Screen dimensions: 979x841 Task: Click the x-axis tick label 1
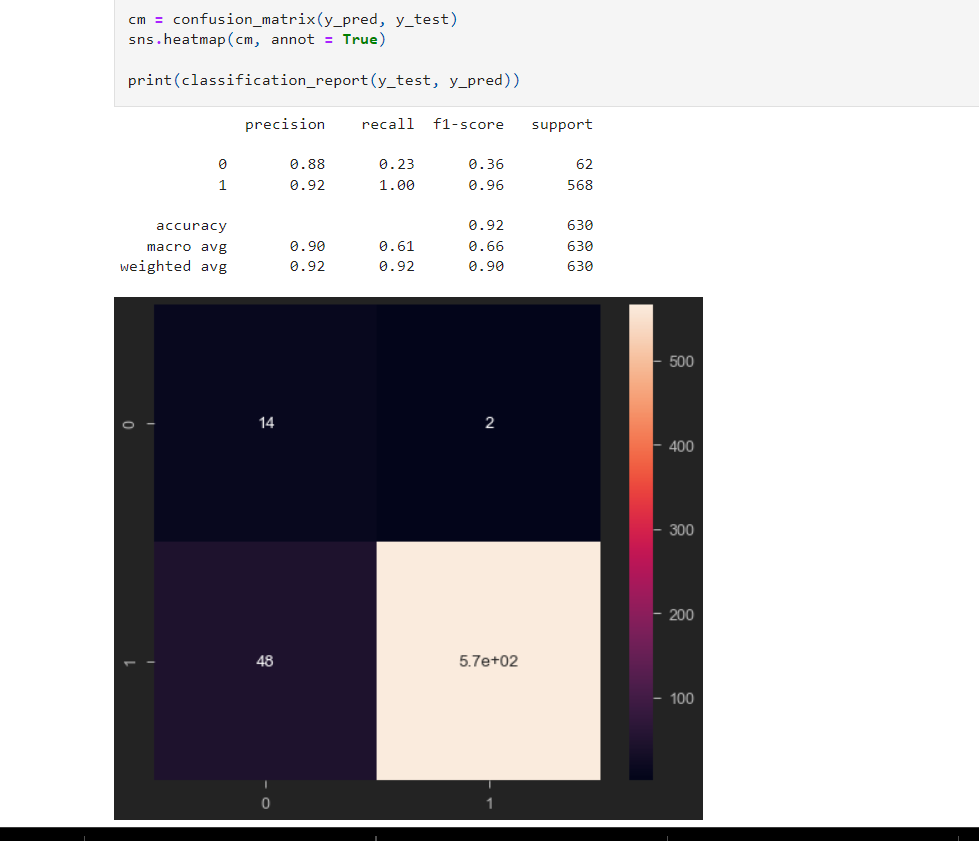pyautogui.click(x=489, y=803)
